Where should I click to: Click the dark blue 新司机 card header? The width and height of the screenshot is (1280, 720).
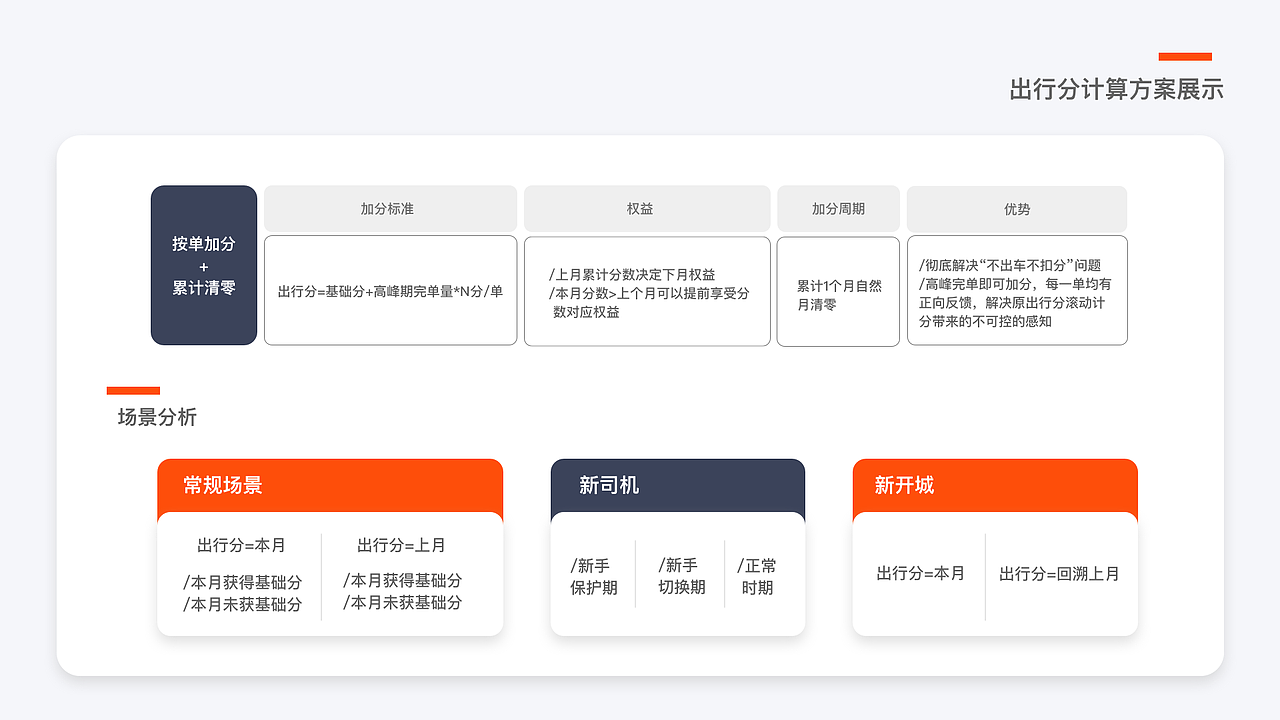(x=677, y=486)
